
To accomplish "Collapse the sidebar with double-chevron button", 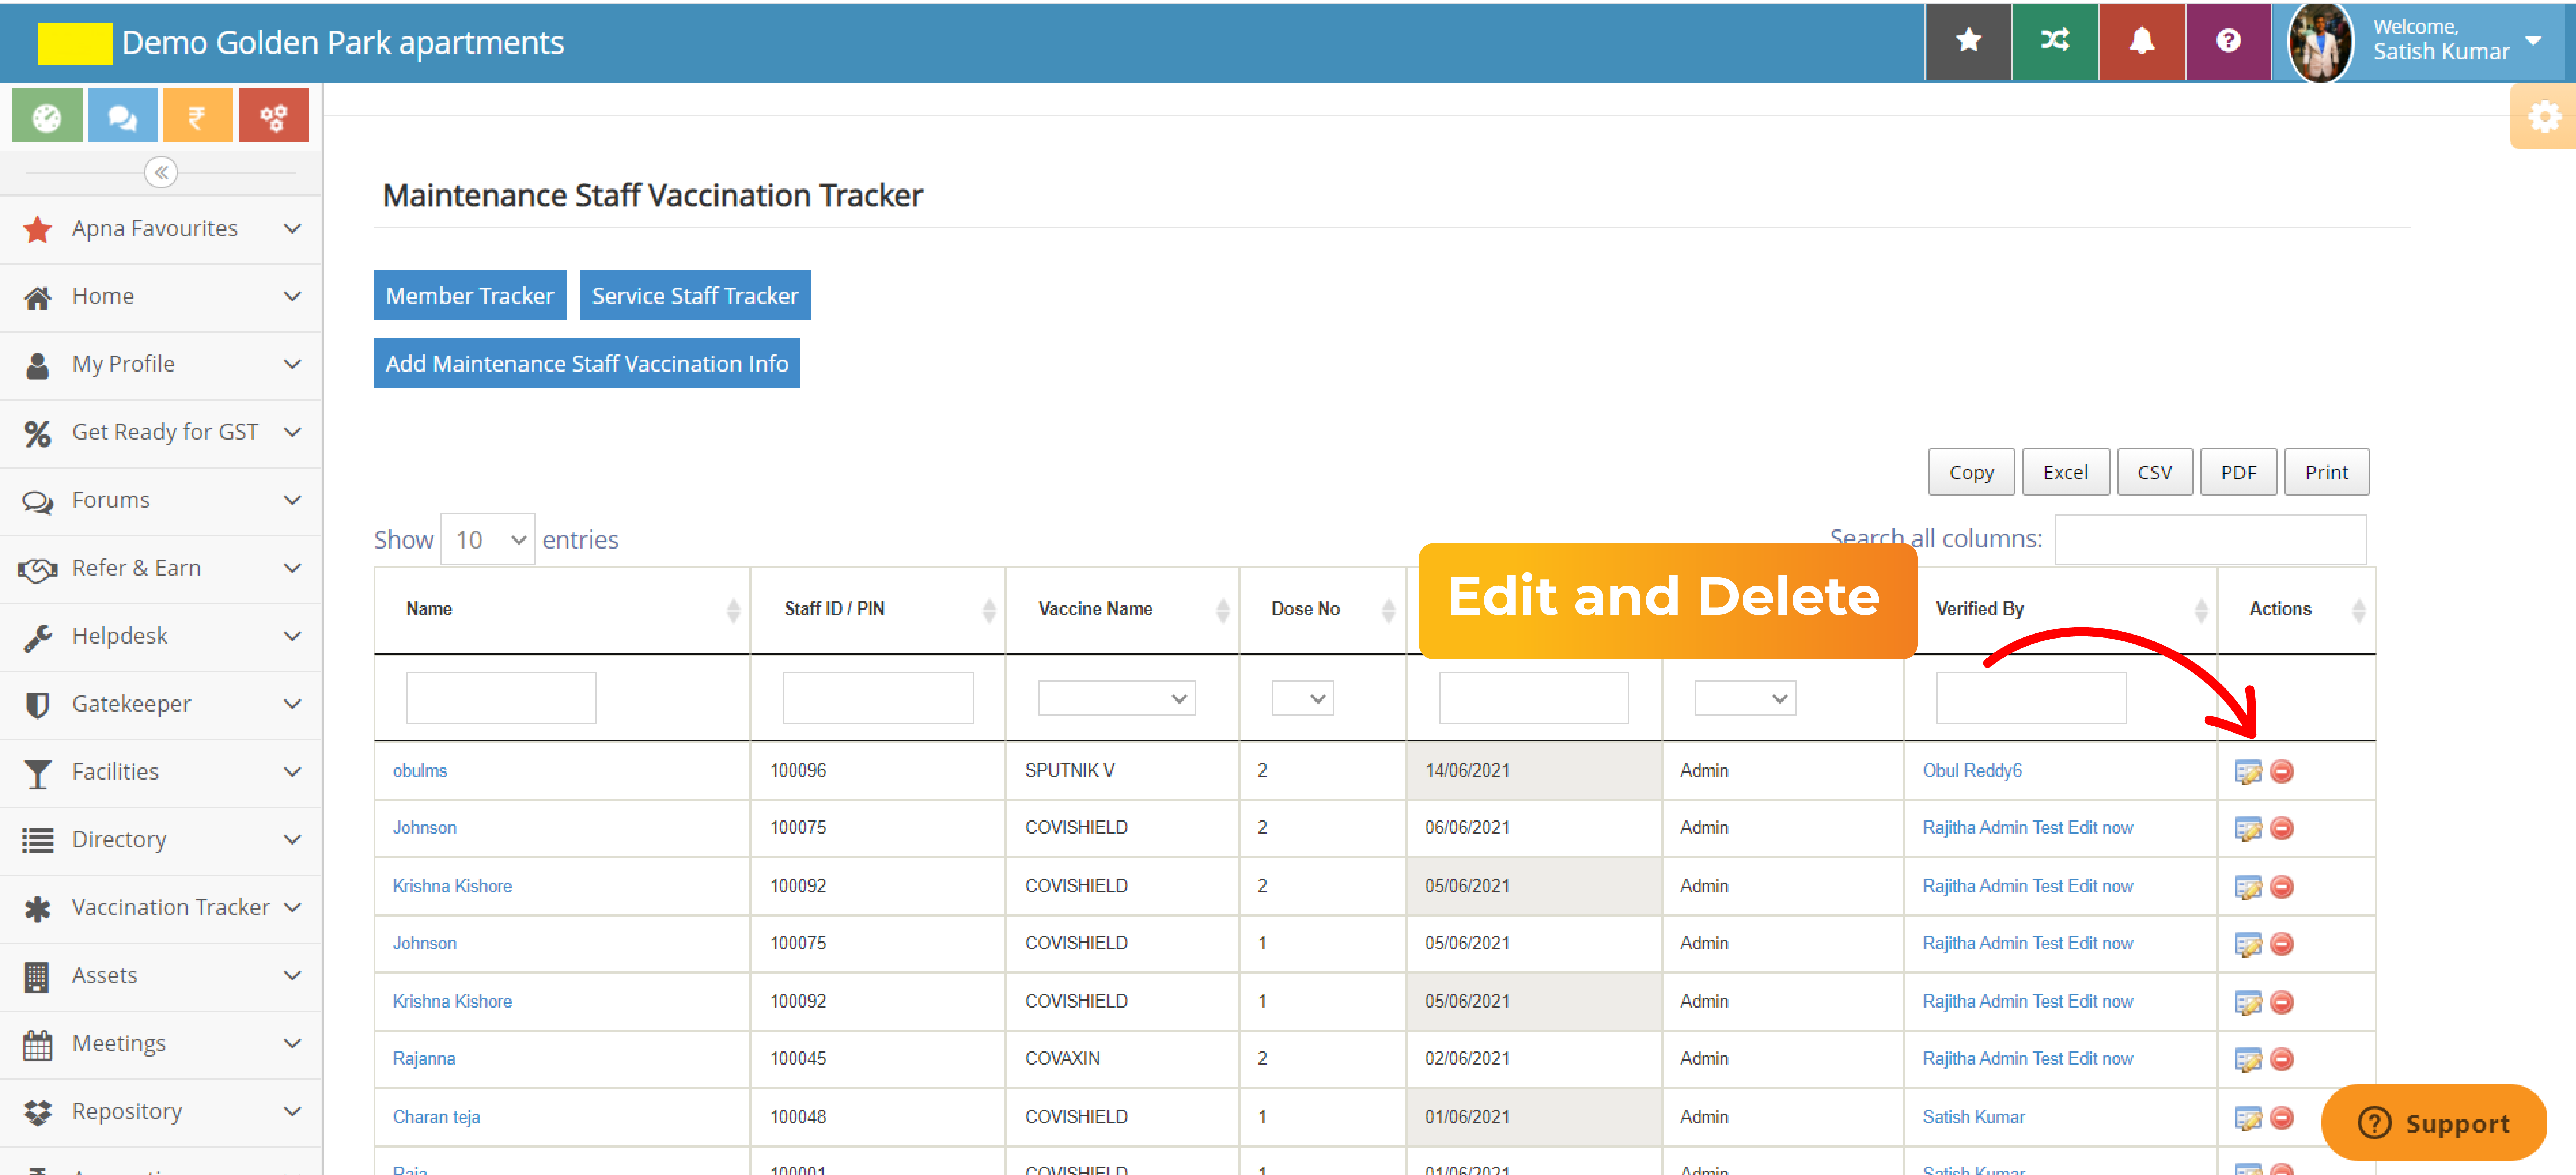I will (161, 172).
